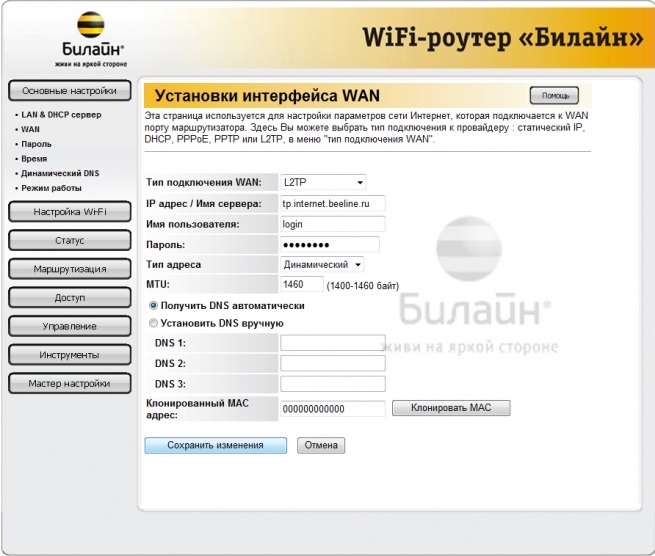
Task: Click the DNS 1 input field
Action: pyautogui.click(x=333, y=343)
